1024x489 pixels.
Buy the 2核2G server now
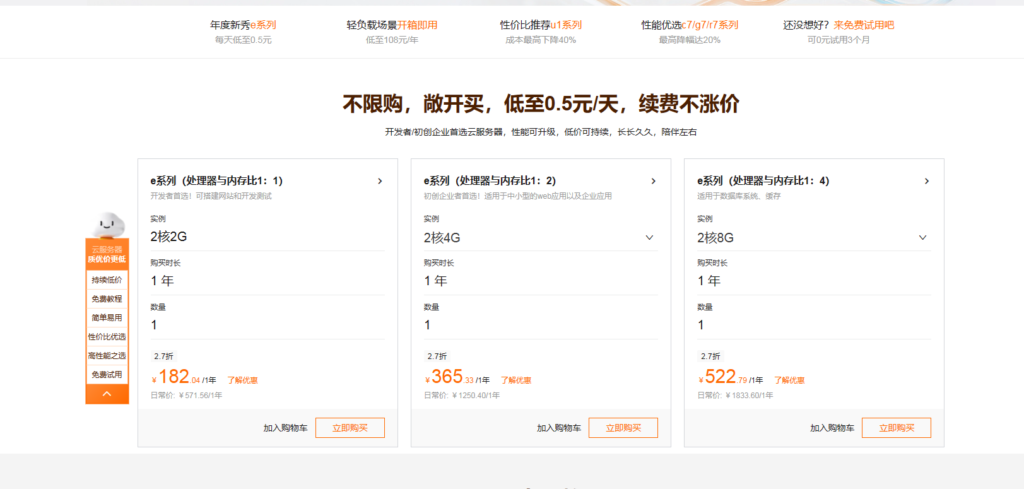350,428
